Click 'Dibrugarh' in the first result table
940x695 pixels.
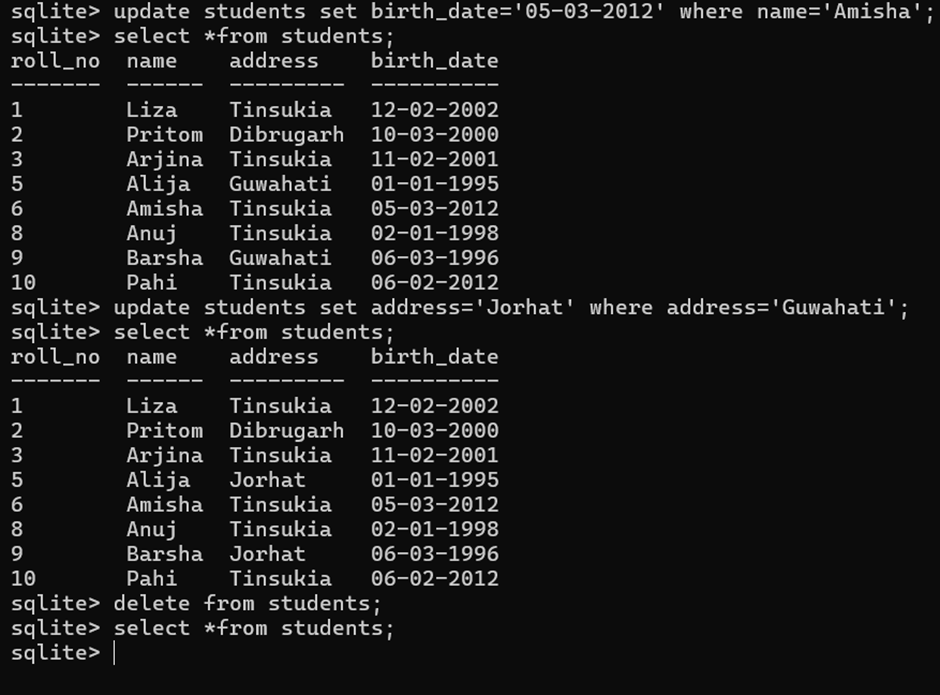(287, 134)
